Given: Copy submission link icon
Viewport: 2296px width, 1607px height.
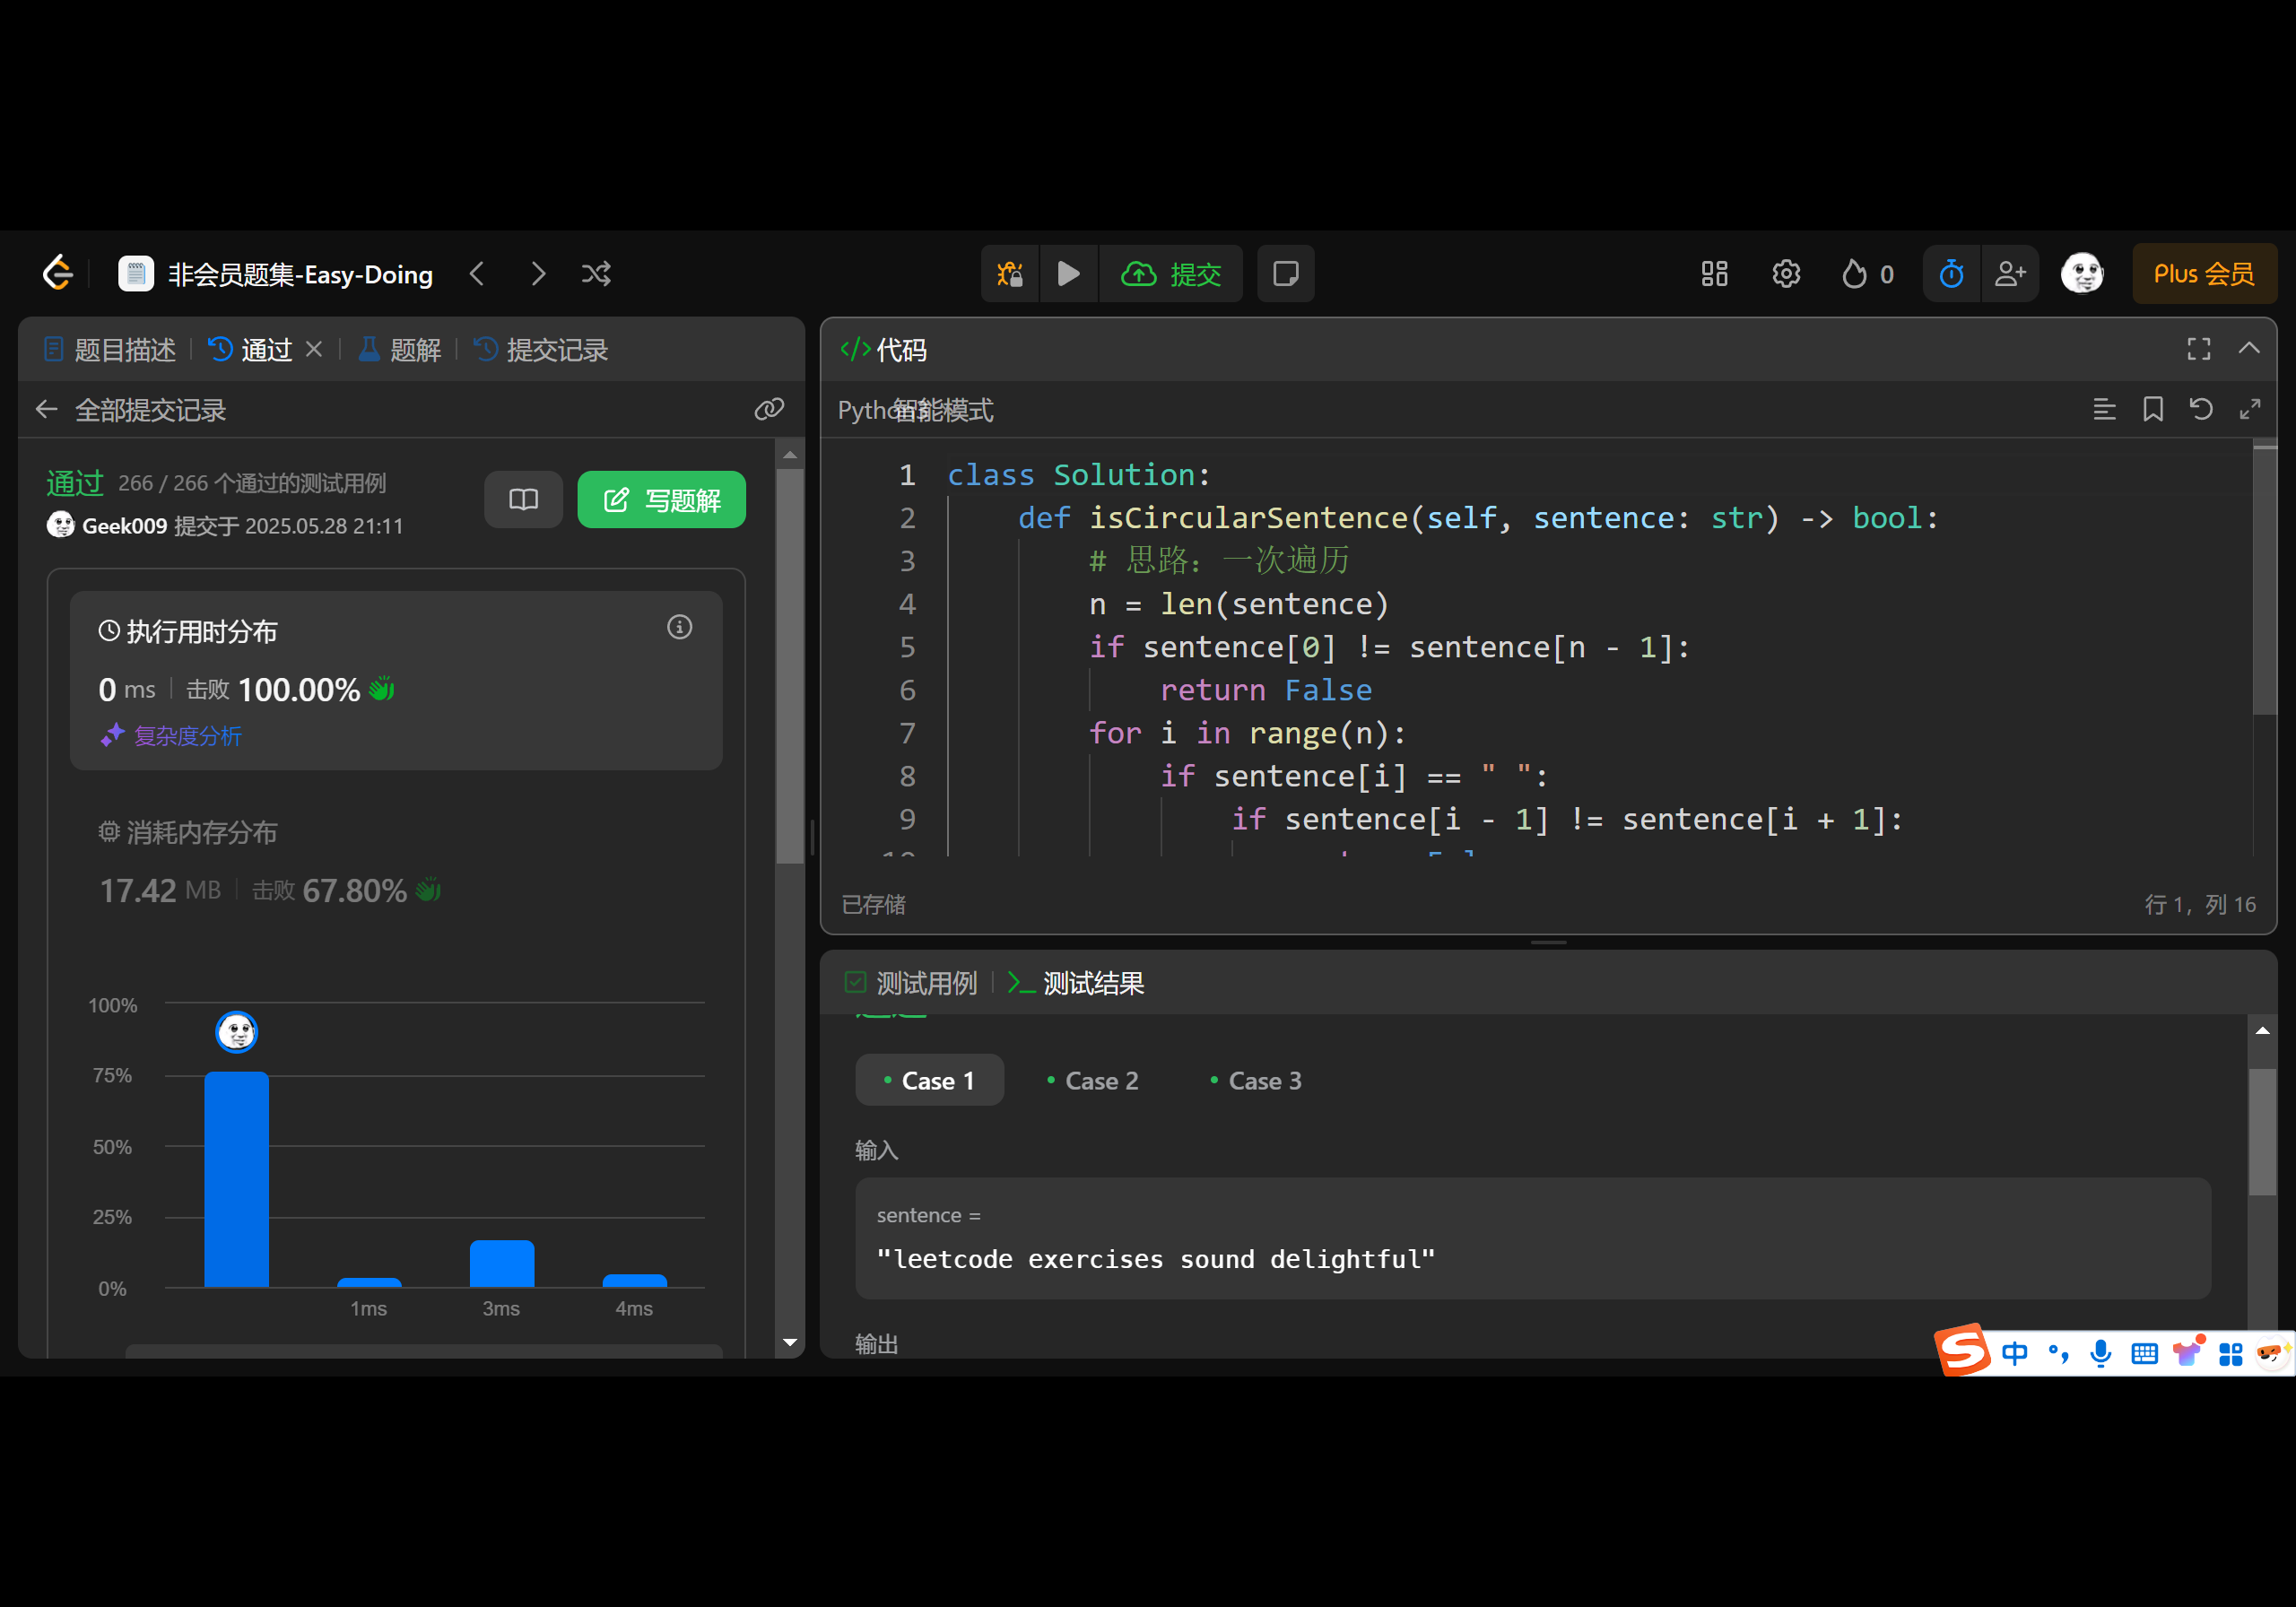Looking at the screenshot, I should [768, 409].
